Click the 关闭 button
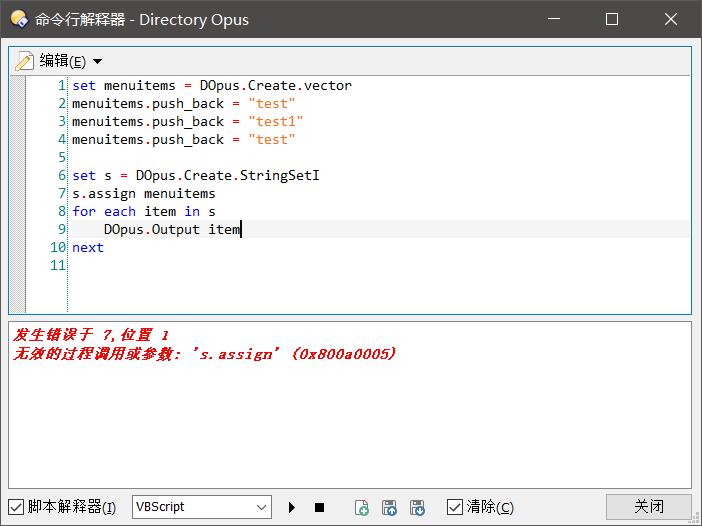The height and width of the screenshot is (526, 702). click(649, 507)
